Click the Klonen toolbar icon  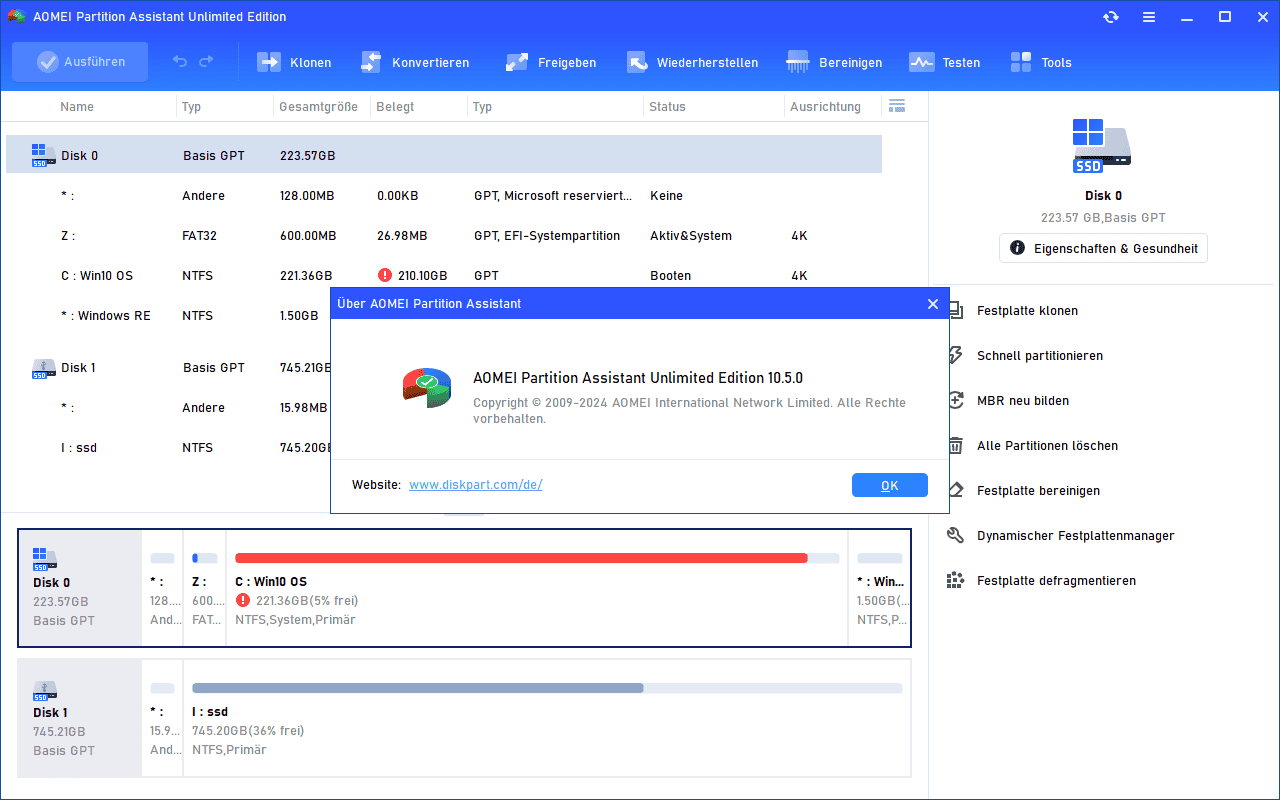tap(269, 62)
